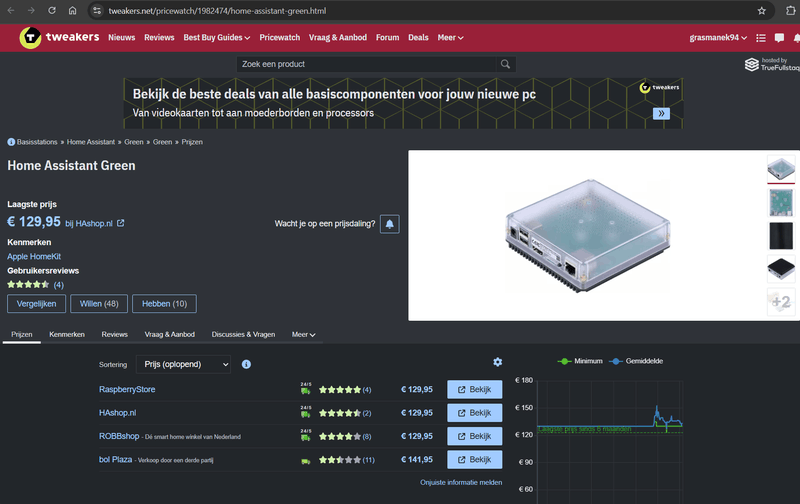This screenshot has width=800, height=504.
Task: Click the Apple HomeKit link
Action: [x=34, y=257]
